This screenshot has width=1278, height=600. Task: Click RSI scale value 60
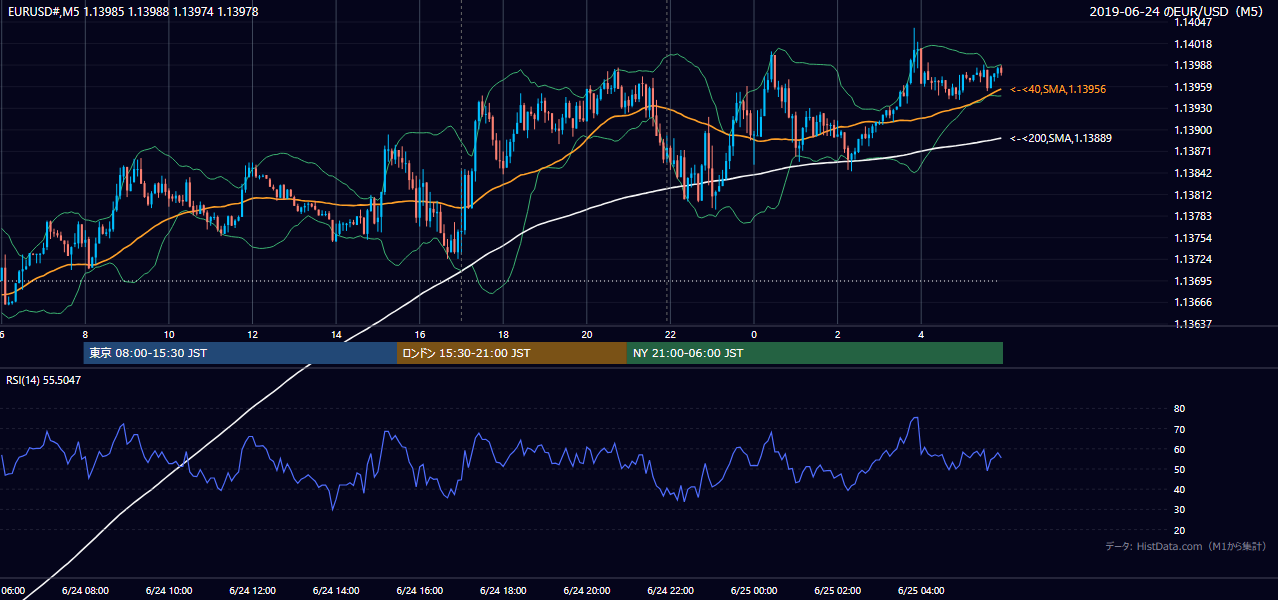pos(1179,449)
